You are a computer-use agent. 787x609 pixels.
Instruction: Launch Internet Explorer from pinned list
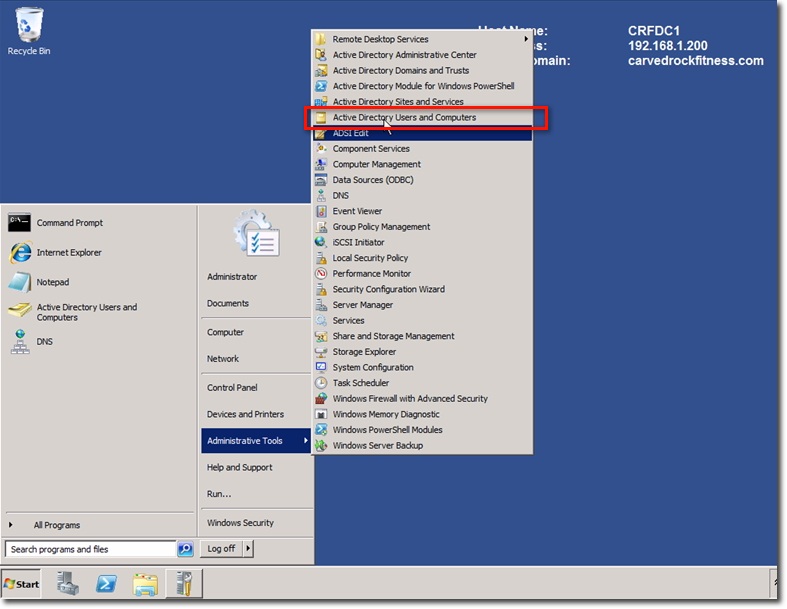tap(20, 253)
